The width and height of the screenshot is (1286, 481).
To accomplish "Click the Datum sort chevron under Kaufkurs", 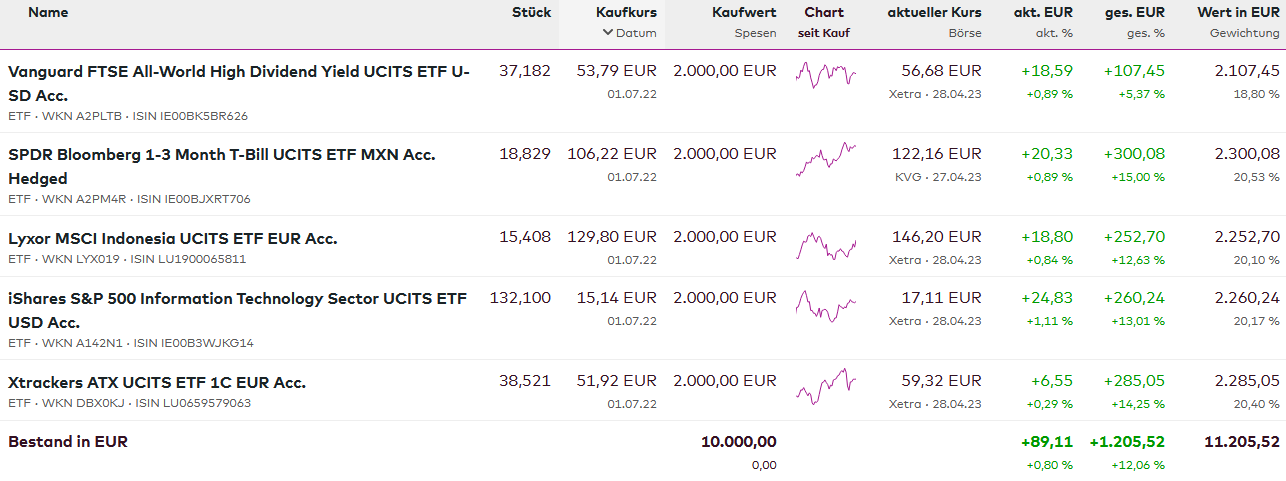I will pyautogui.click(x=608, y=33).
